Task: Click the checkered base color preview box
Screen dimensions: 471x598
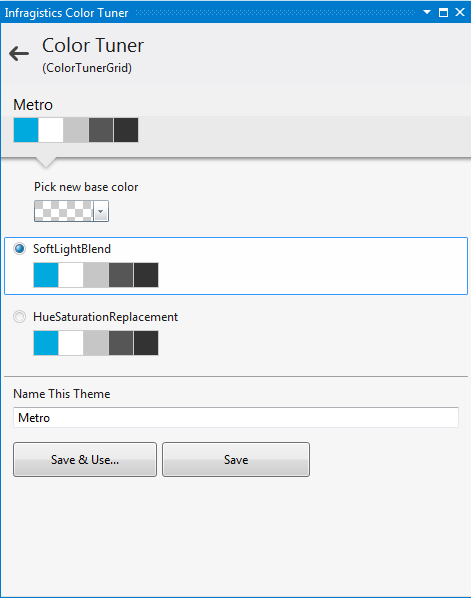Action: pos(64,211)
